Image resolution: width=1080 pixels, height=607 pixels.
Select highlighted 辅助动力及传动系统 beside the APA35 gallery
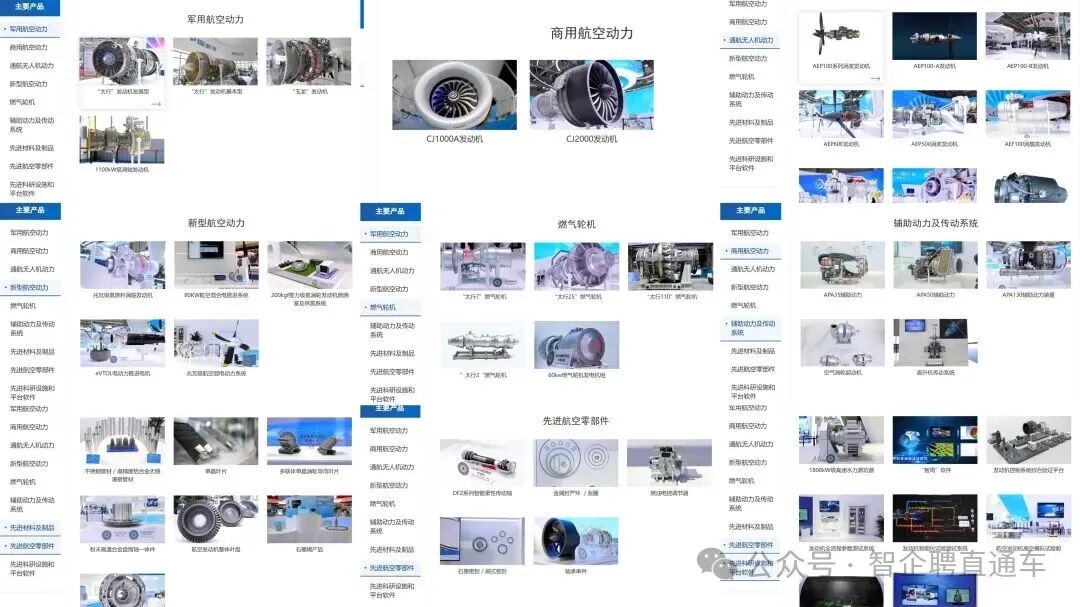(753, 328)
